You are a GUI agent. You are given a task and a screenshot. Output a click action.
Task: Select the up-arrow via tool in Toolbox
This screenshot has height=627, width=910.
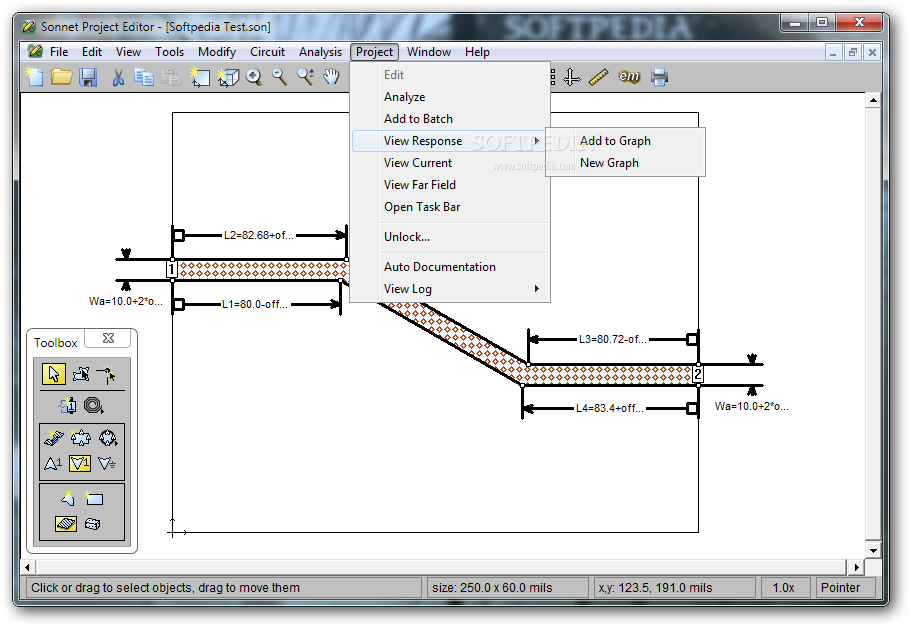pyautogui.click(x=53, y=463)
